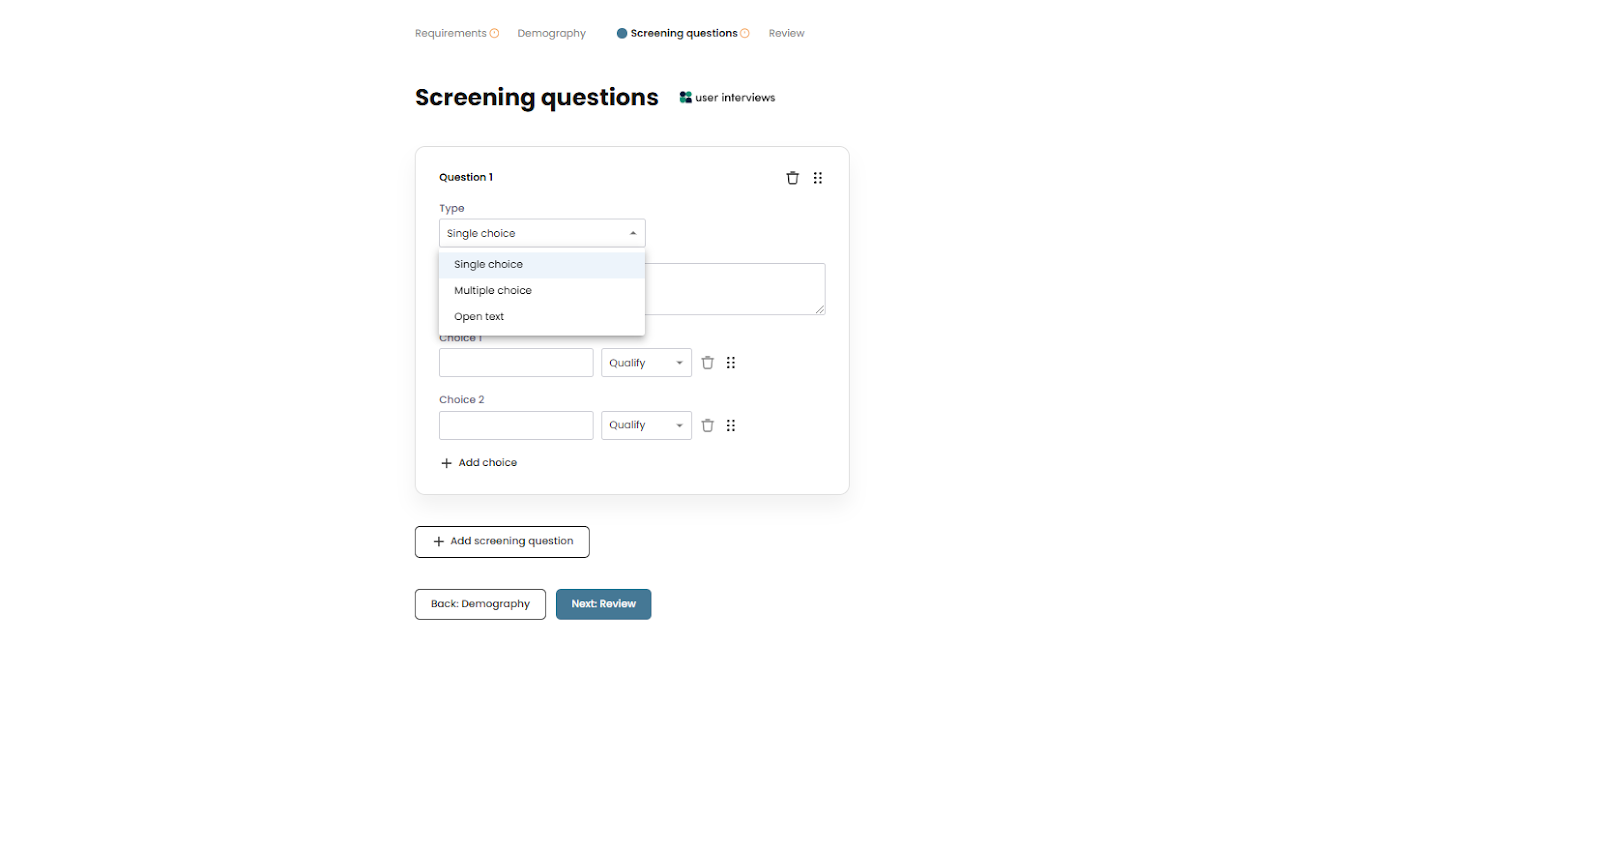The image size is (1600, 848).
Task: Remove Choice 2 via trash icon
Action: click(707, 425)
